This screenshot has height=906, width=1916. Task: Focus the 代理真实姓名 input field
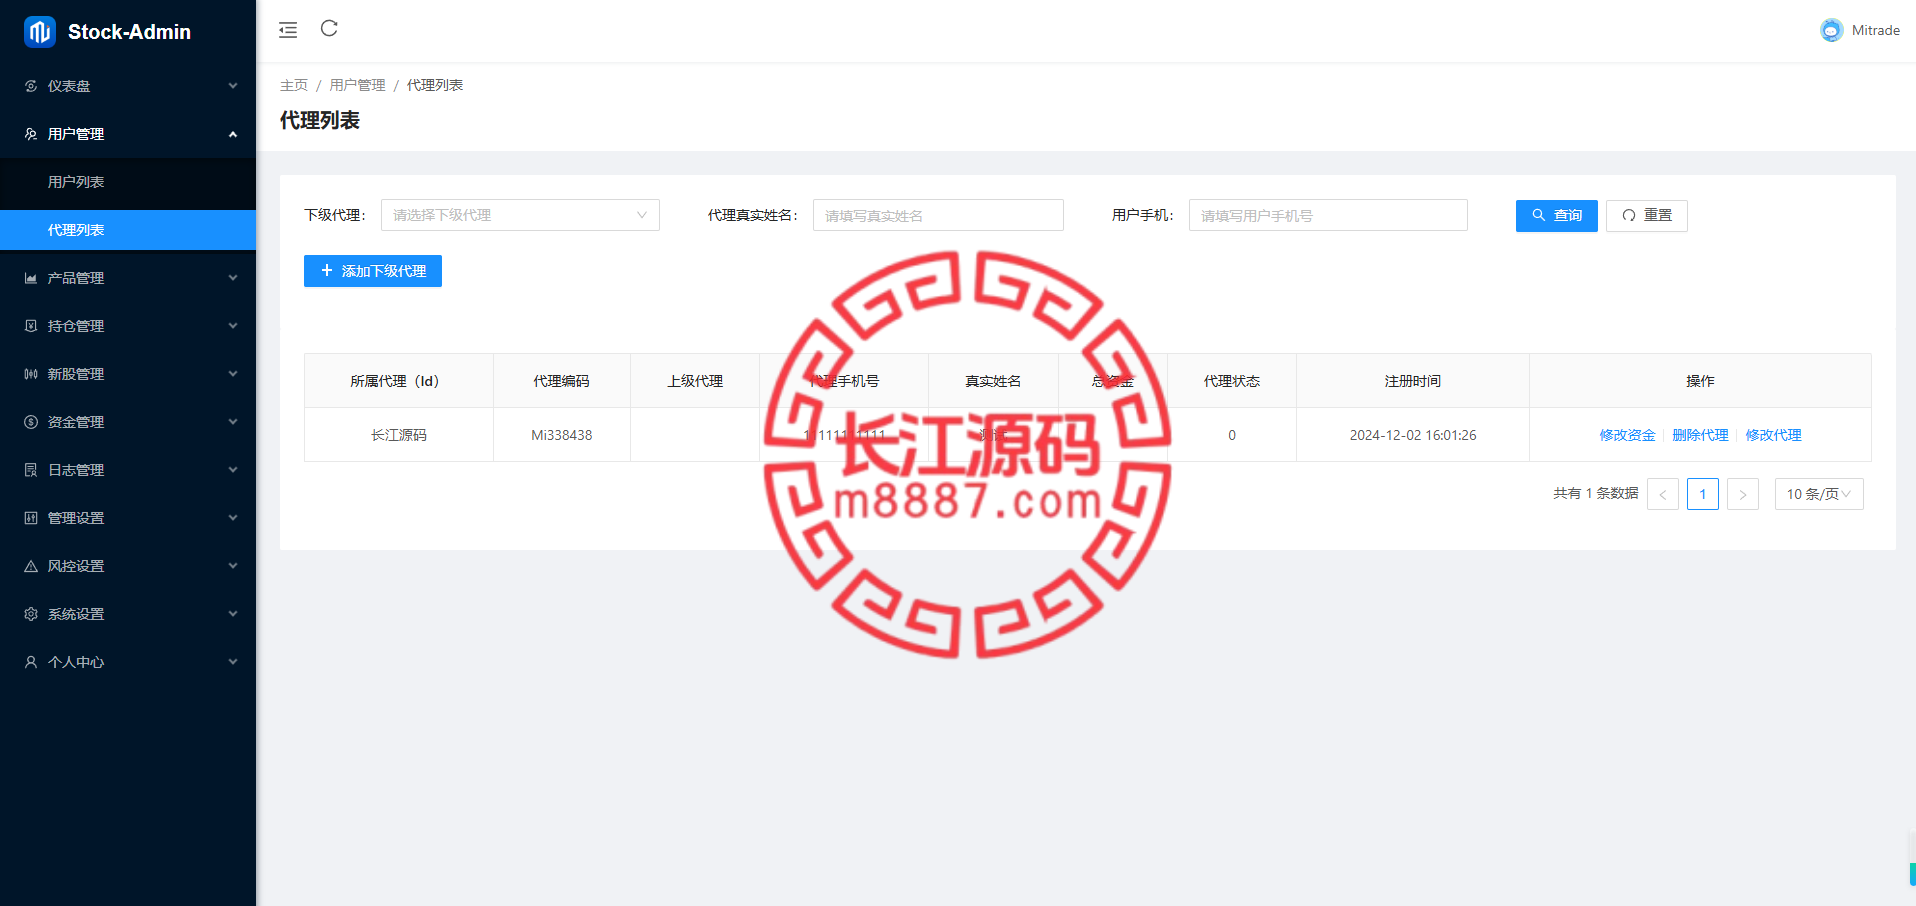tap(938, 215)
